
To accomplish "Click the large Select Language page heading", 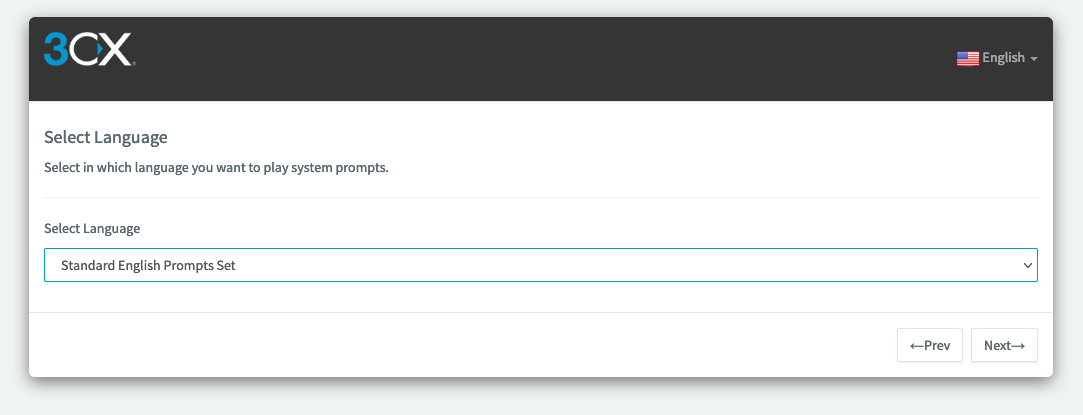I will [x=106, y=137].
